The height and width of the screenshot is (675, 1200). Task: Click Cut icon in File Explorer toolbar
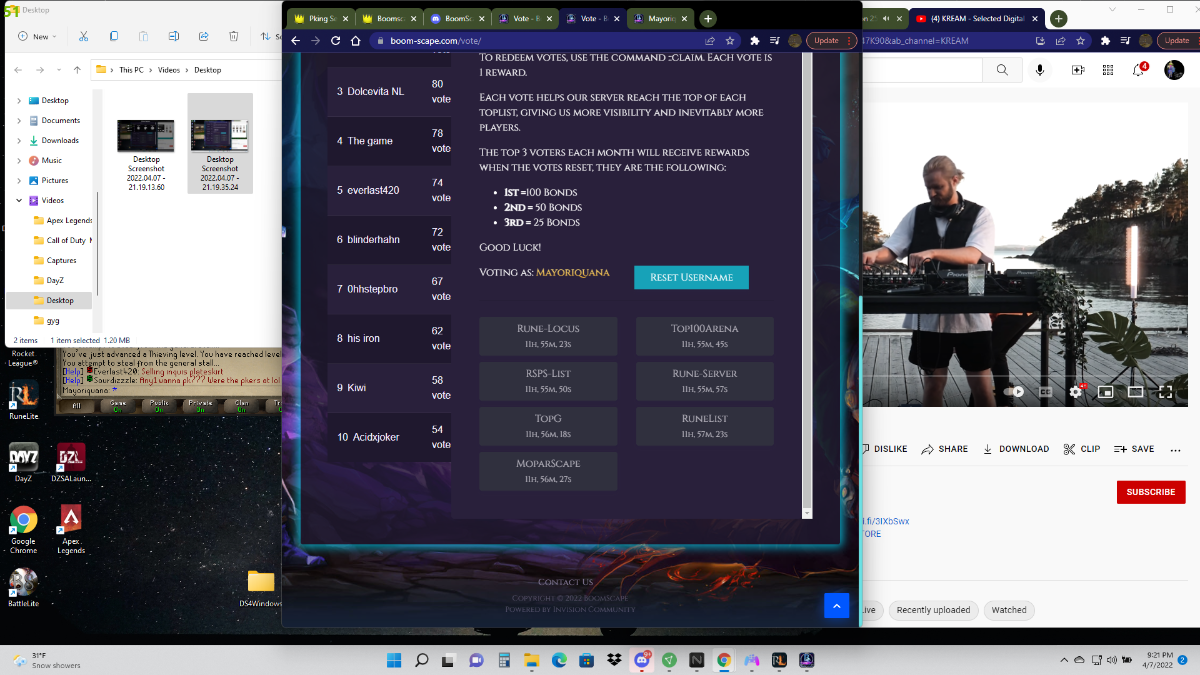(x=84, y=36)
